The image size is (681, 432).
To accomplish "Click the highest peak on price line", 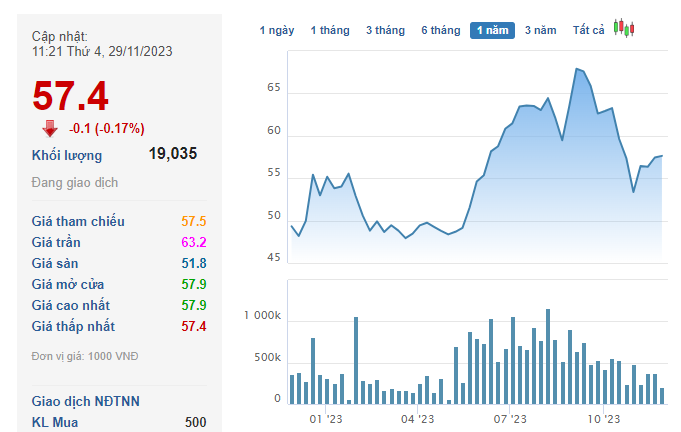I will tap(577, 69).
